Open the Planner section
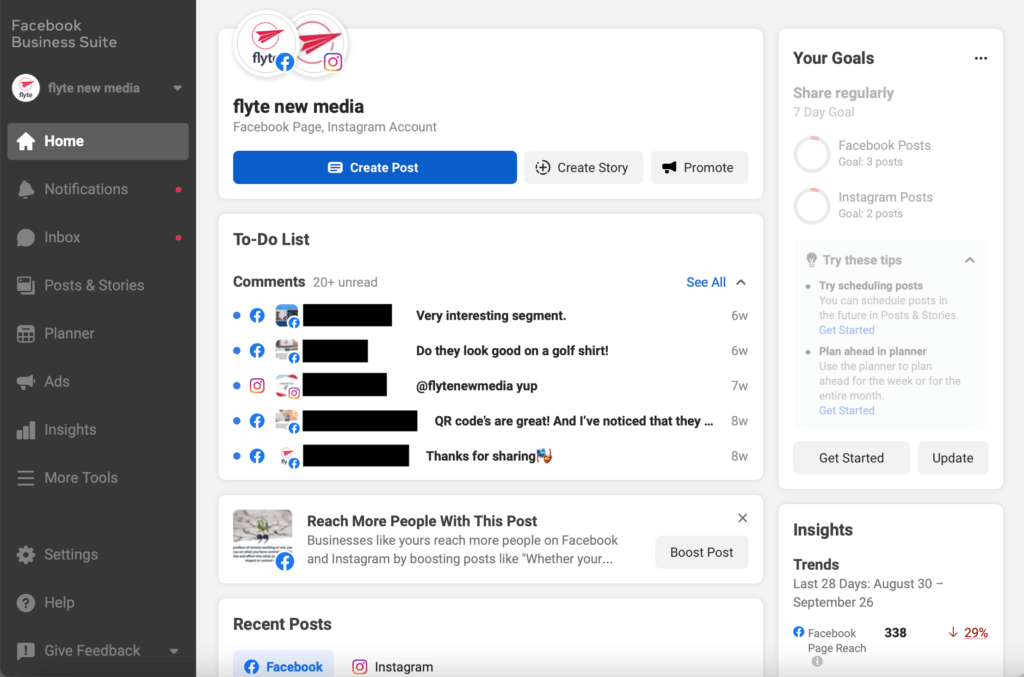1024x677 pixels. tap(97, 334)
